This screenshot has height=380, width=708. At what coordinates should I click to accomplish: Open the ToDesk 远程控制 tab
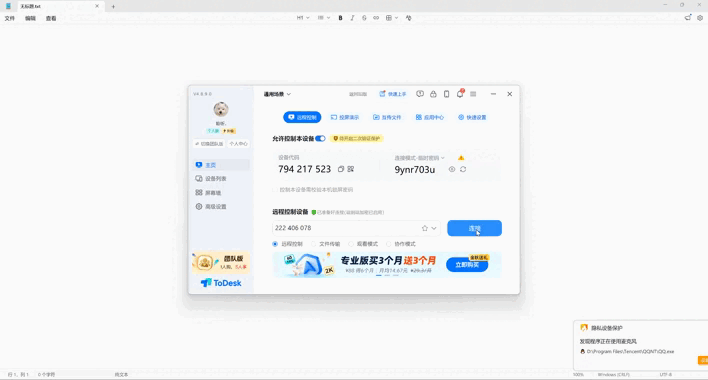coord(302,117)
